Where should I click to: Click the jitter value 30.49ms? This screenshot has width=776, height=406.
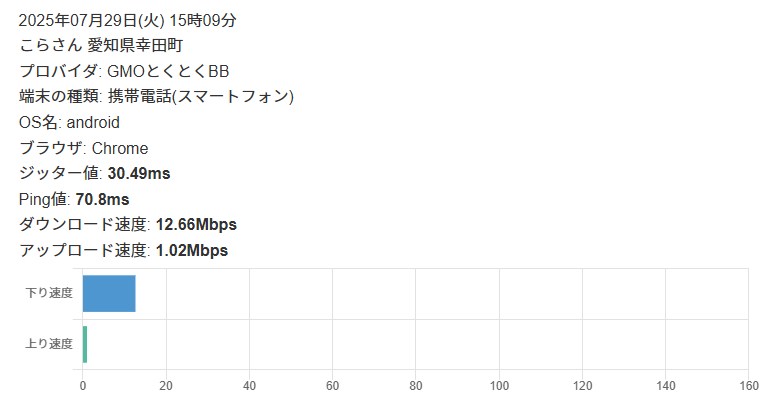[139, 174]
